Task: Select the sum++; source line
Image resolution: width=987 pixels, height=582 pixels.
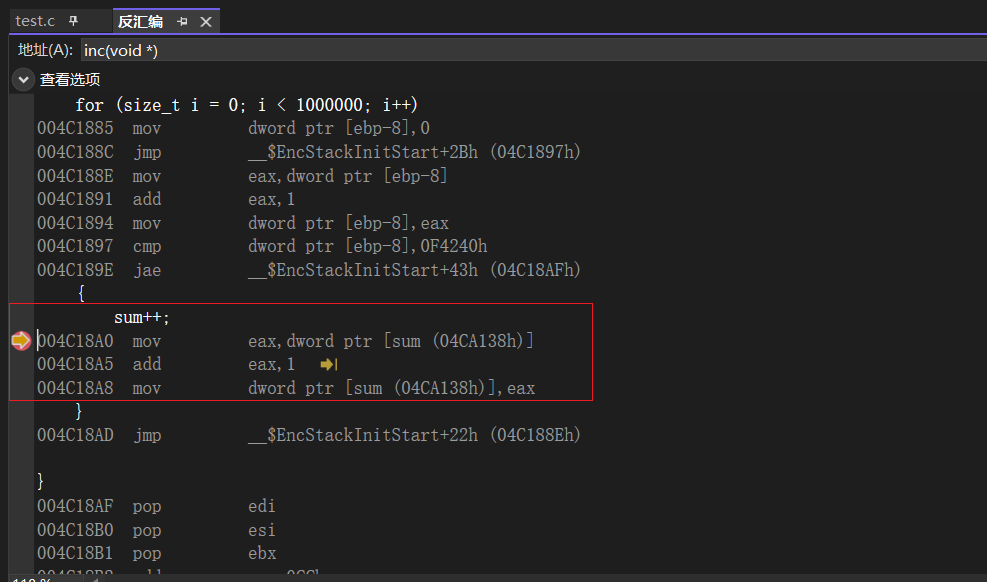Action: 142,317
